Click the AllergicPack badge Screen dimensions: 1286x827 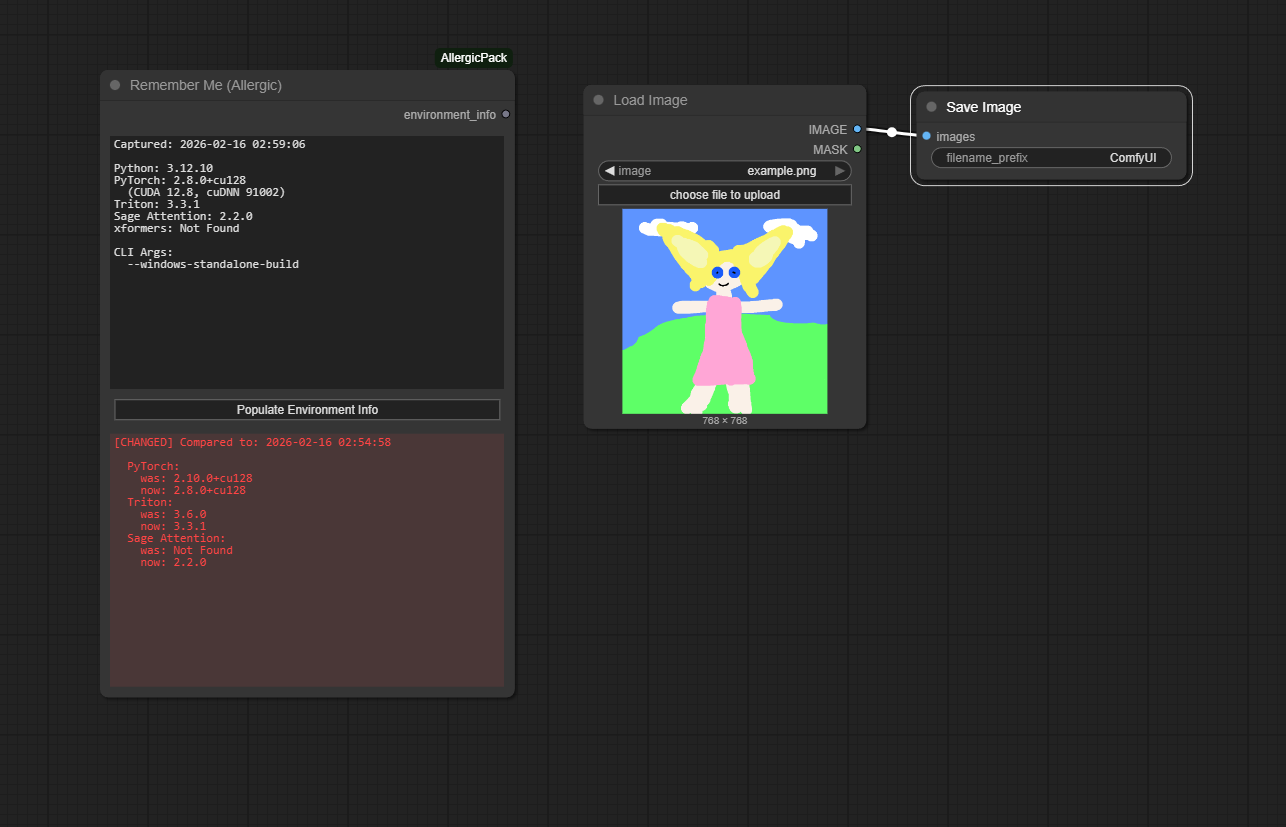pos(474,58)
